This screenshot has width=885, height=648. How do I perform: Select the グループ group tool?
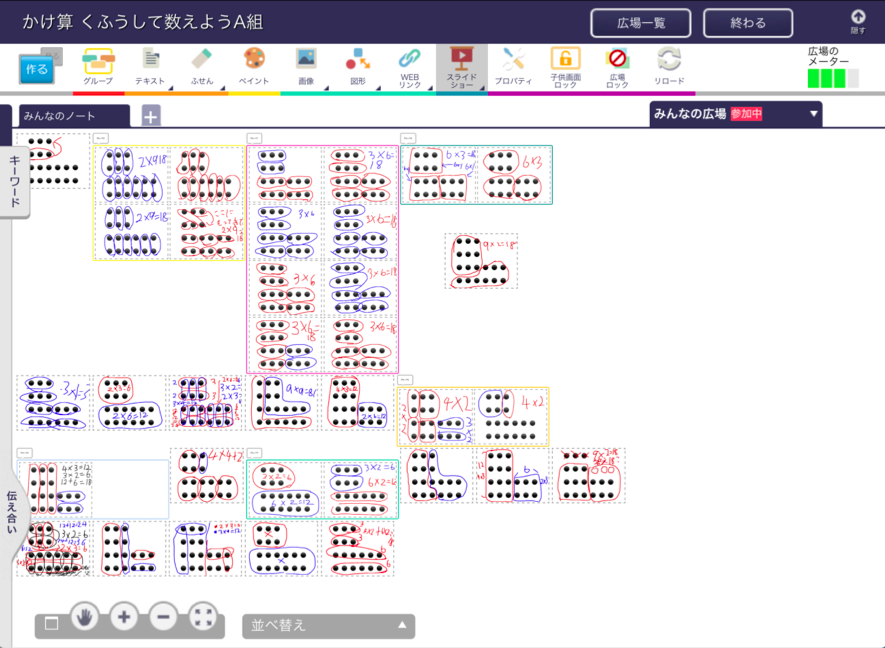tap(98, 66)
